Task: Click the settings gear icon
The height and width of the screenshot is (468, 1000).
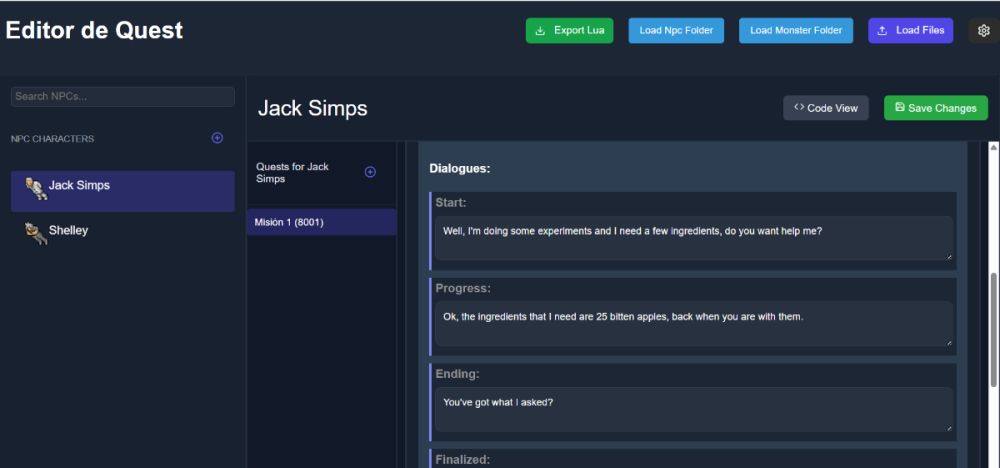Action: pyautogui.click(x=983, y=31)
